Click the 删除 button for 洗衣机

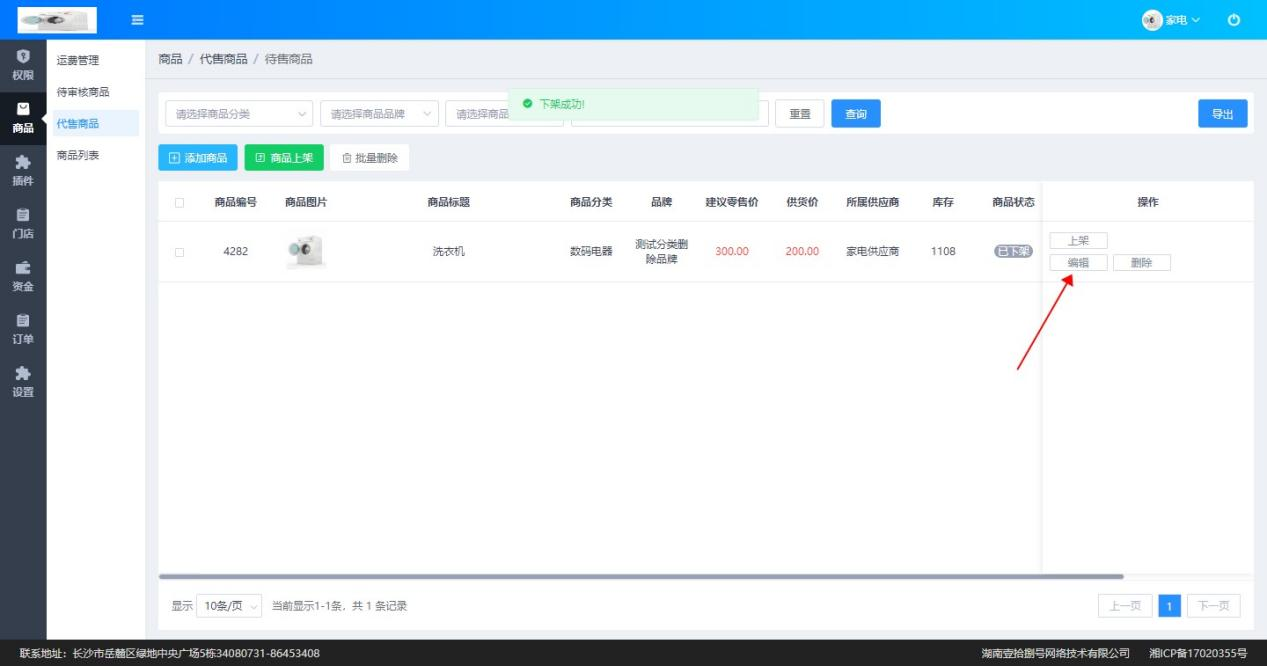click(x=1141, y=263)
